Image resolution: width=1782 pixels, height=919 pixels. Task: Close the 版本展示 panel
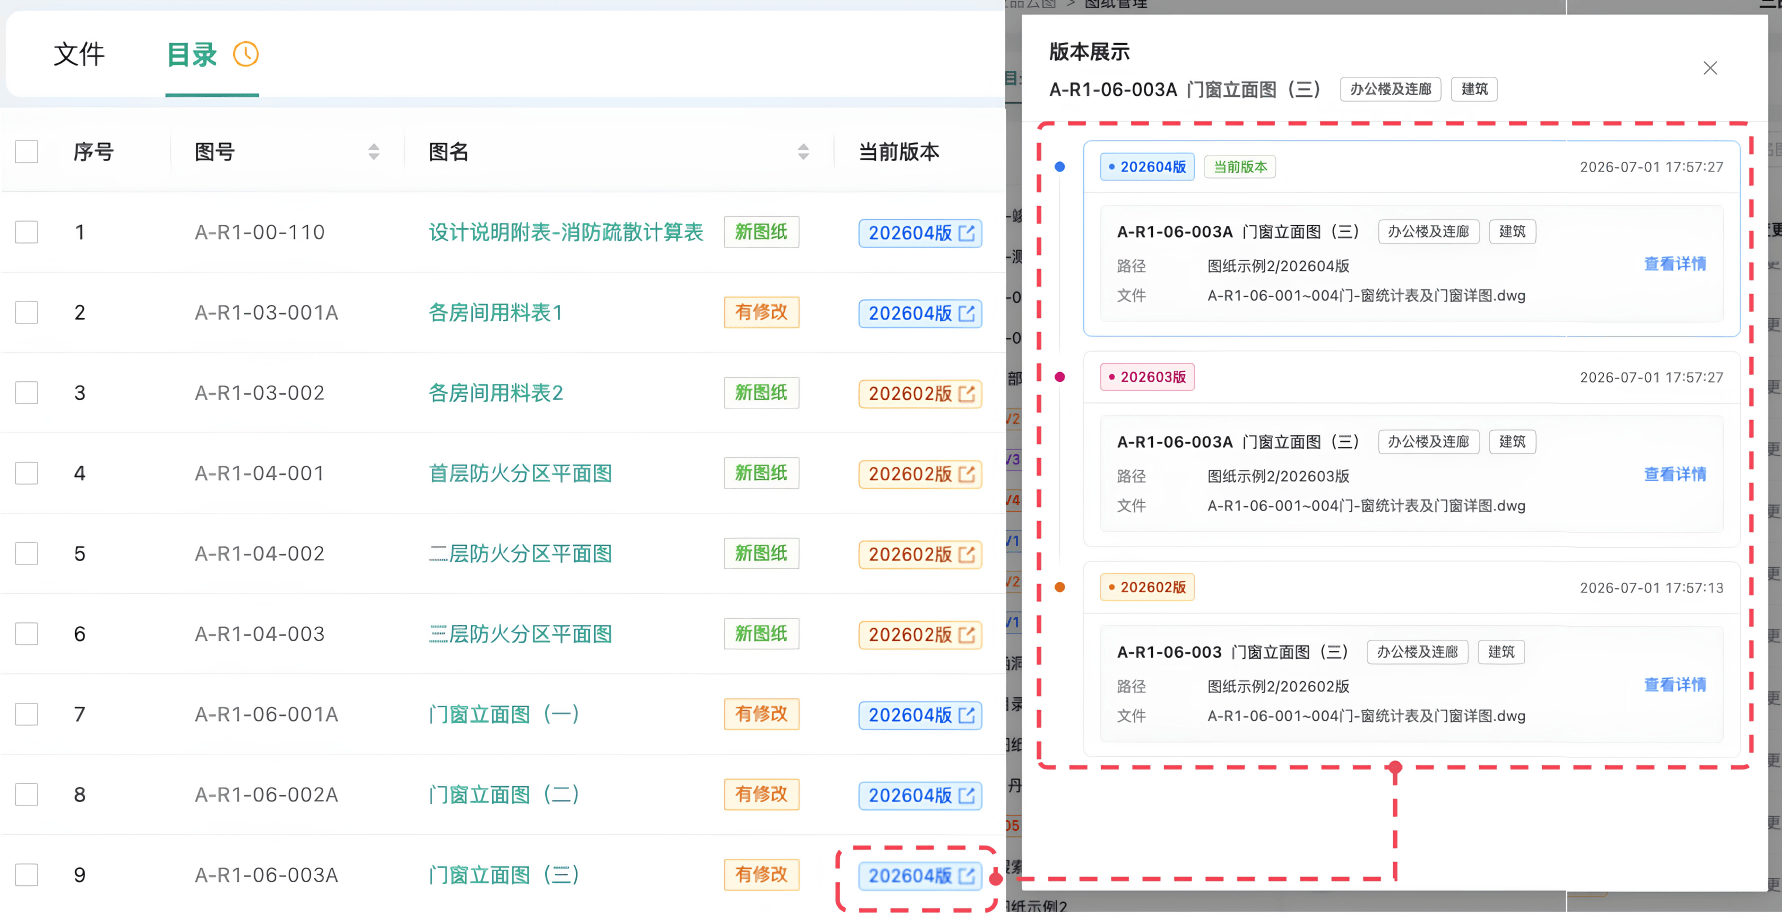coord(1710,68)
